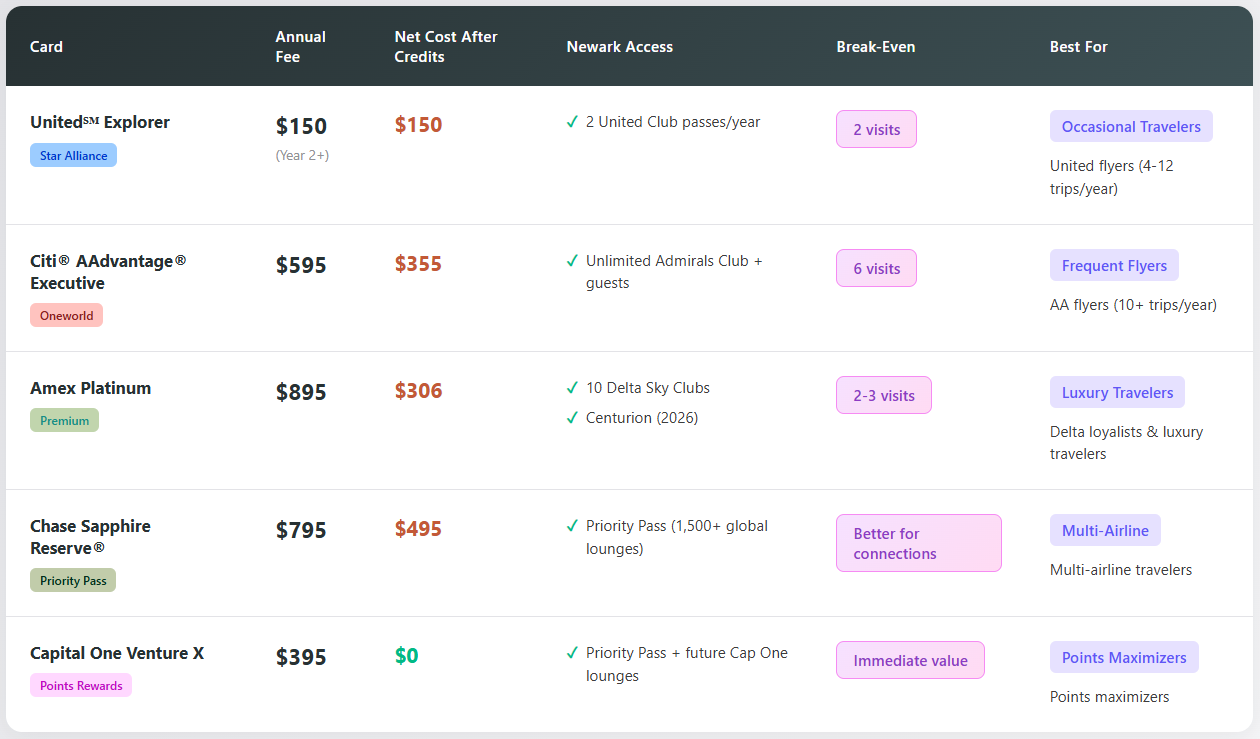The height and width of the screenshot is (739, 1260).
Task: Click the 2-3 visits break-even pill
Action: pyautogui.click(x=884, y=395)
